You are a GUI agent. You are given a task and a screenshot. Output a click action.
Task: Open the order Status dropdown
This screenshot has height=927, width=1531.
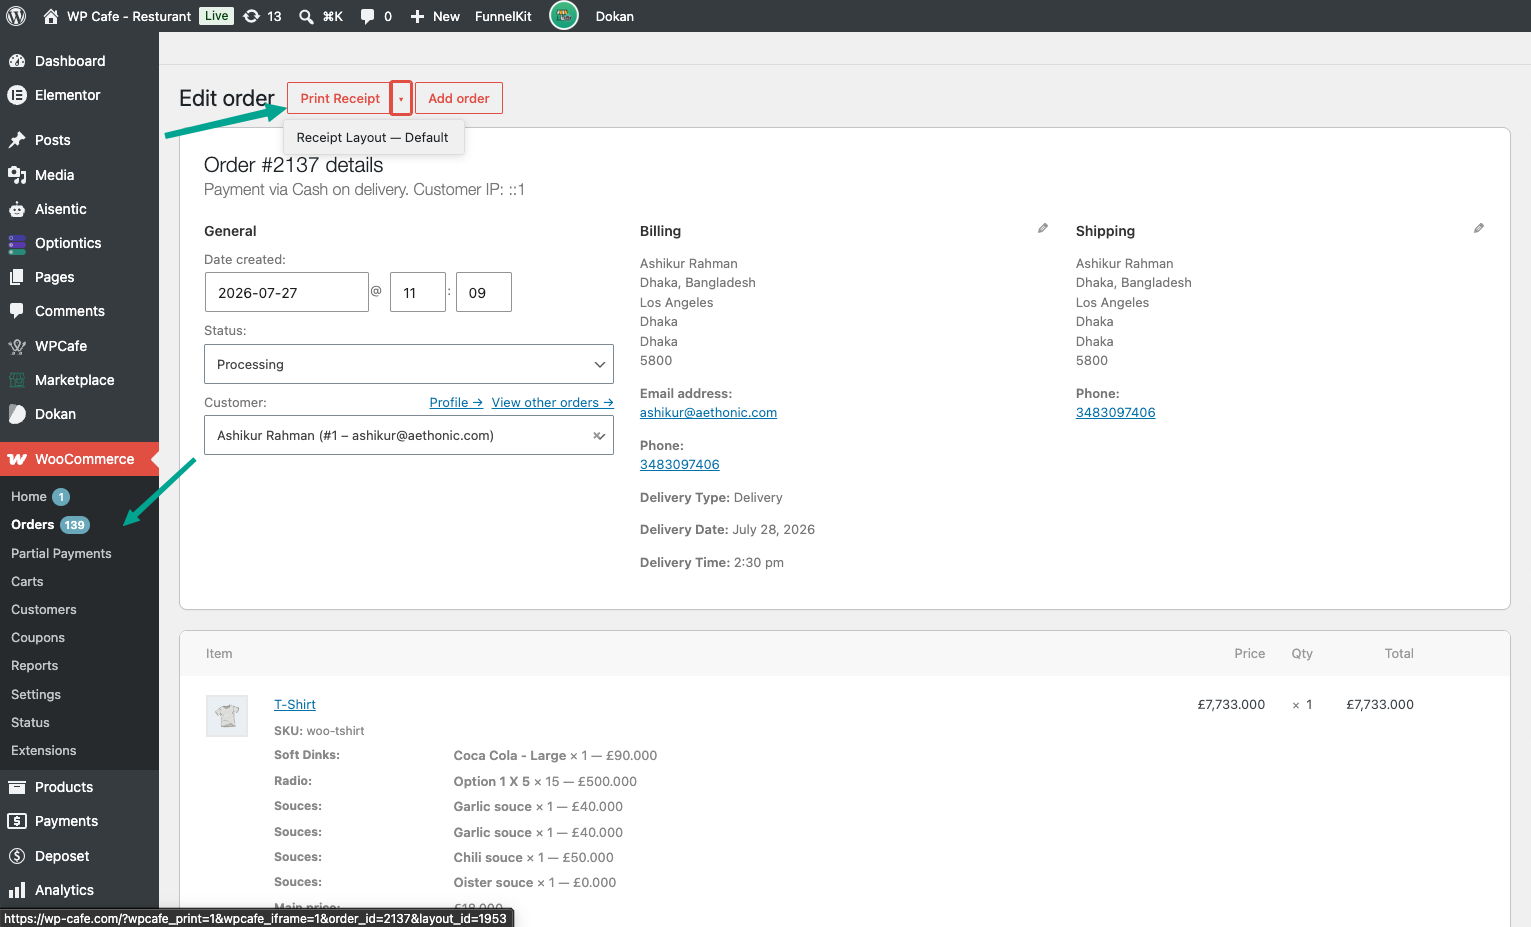409,364
